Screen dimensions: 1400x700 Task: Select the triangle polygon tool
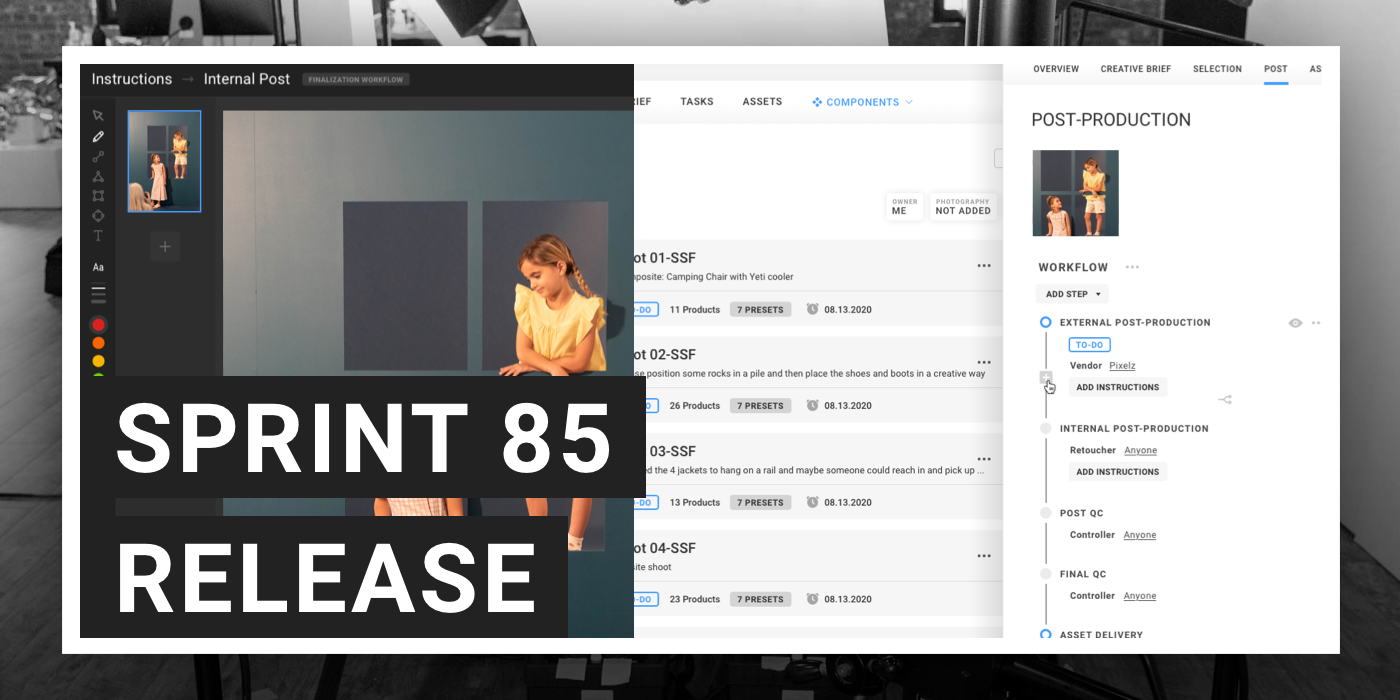(x=98, y=176)
